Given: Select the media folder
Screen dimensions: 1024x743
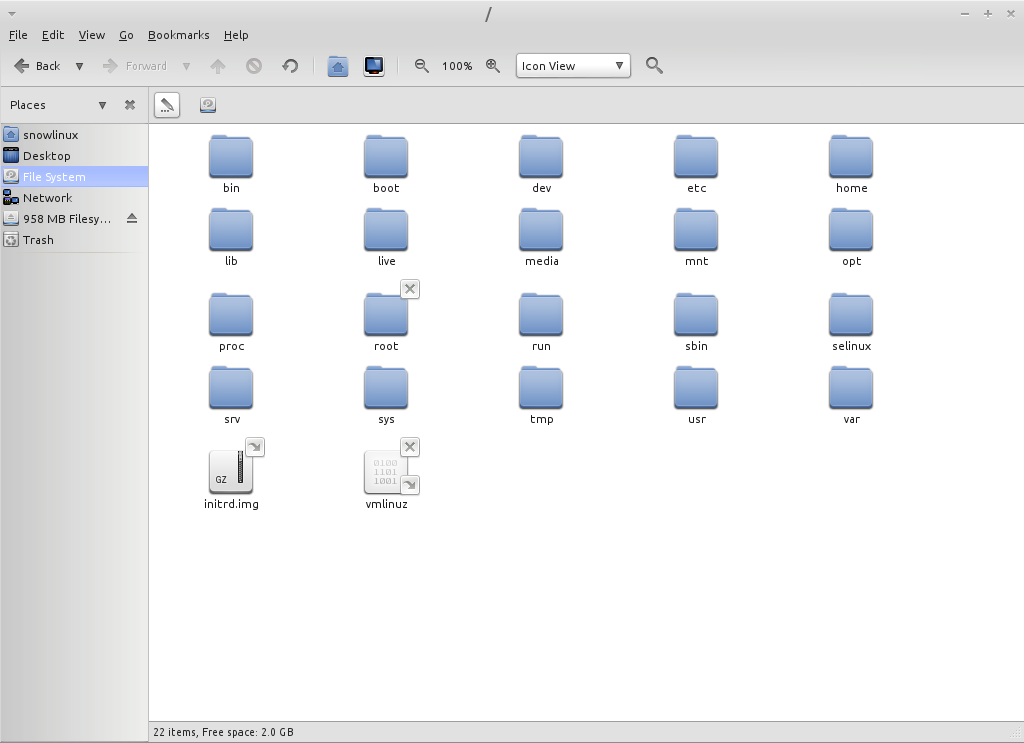Looking at the screenshot, I should 541,238.
